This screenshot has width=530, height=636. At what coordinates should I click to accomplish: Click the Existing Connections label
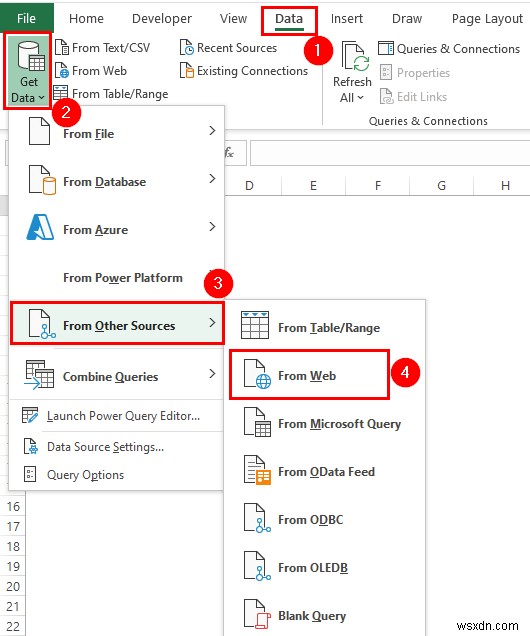click(x=252, y=71)
